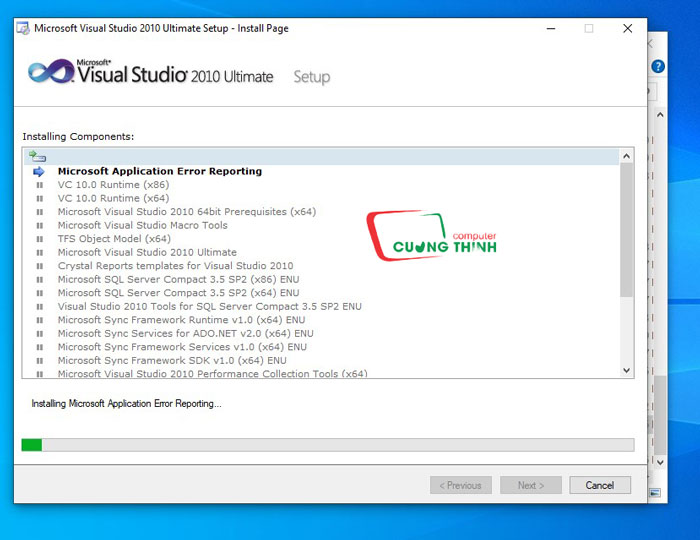The height and width of the screenshot is (540, 700).
Task: Click pause icon beside Sync Framework SDK v1.0
Action: click(x=40, y=361)
